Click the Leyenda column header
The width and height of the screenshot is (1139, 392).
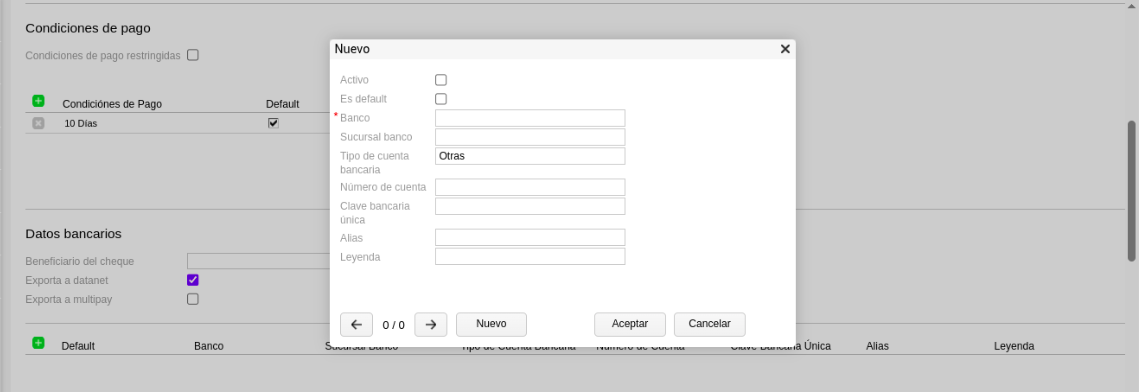1014,346
